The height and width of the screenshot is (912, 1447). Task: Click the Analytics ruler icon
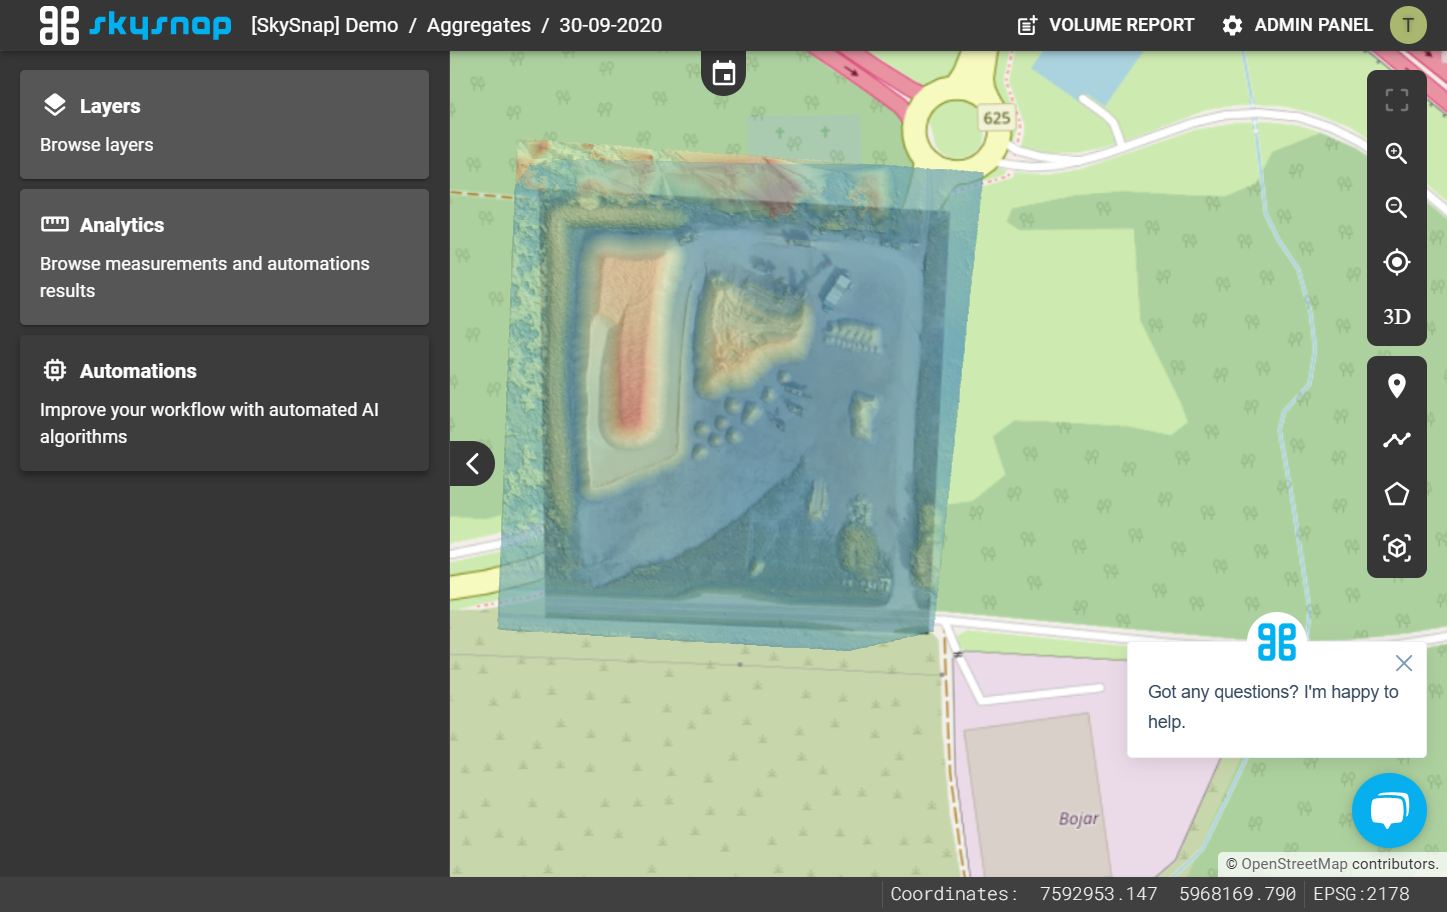[55, 224]
